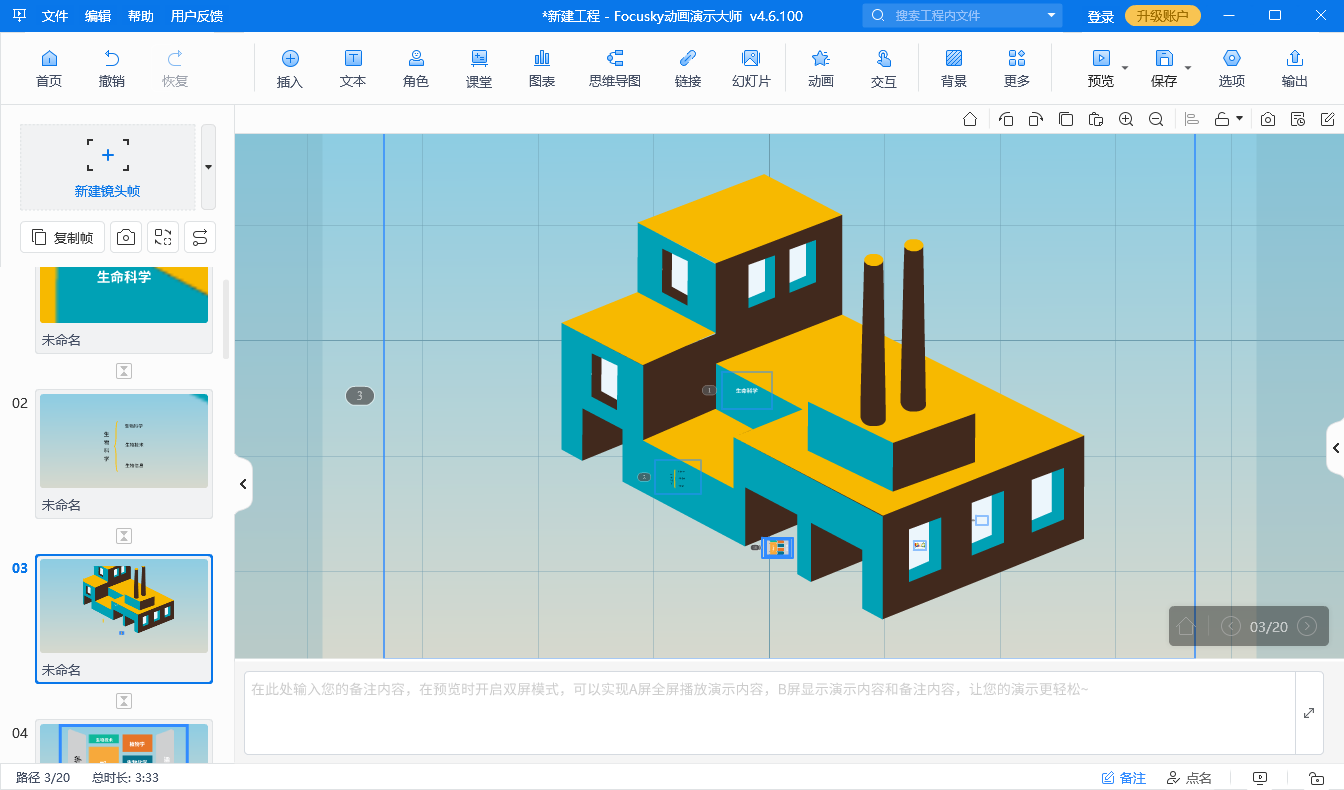Toggle the canvas unlock padlock icon
This screenshot has width=1344, height=790.
point(1221,119)
